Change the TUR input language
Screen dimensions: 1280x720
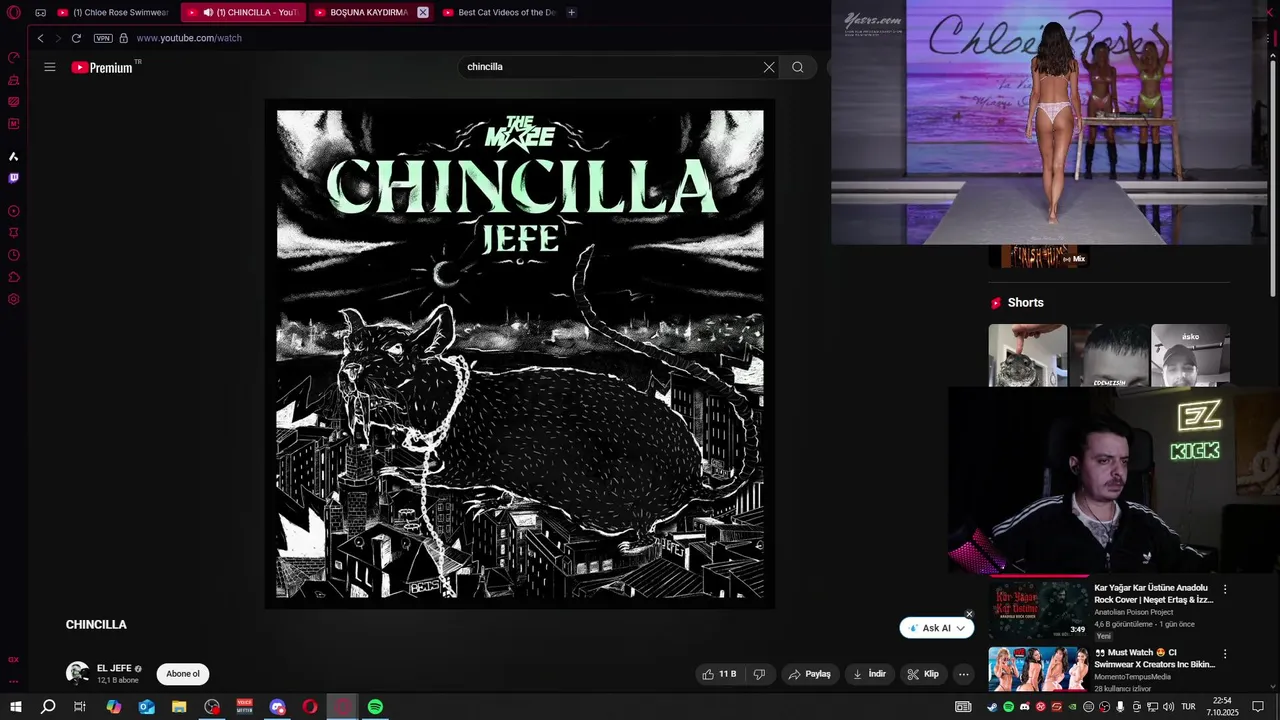tap(1188, 707)
